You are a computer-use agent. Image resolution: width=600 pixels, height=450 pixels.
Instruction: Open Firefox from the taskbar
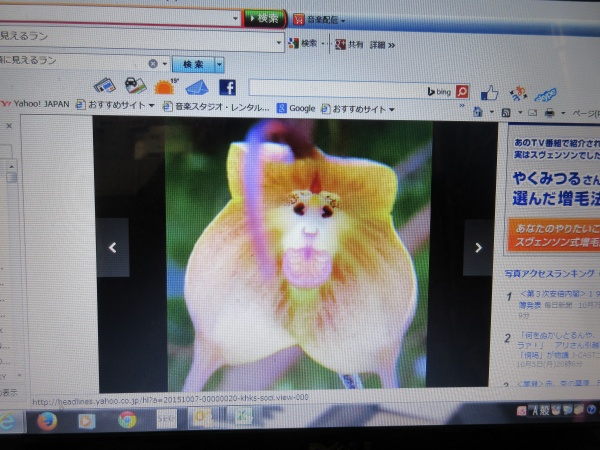tap(46, 420)
